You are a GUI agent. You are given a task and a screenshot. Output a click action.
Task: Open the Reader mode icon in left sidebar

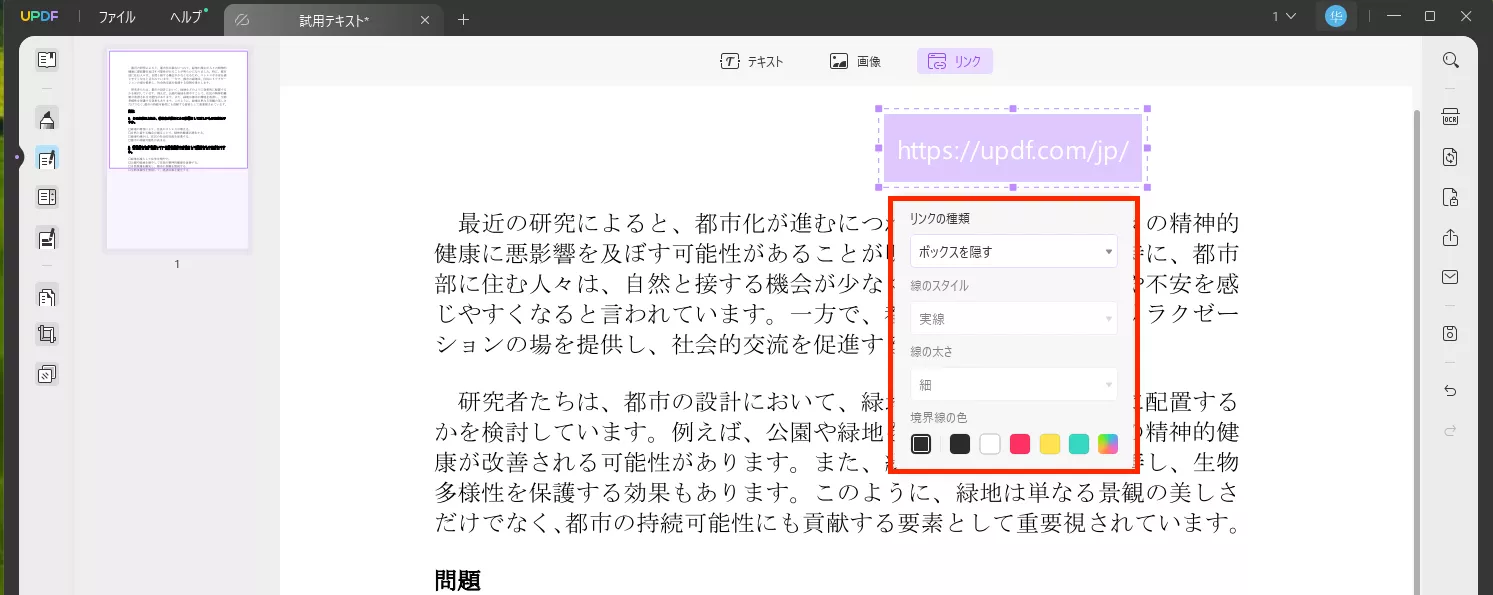tap(46, 60)
